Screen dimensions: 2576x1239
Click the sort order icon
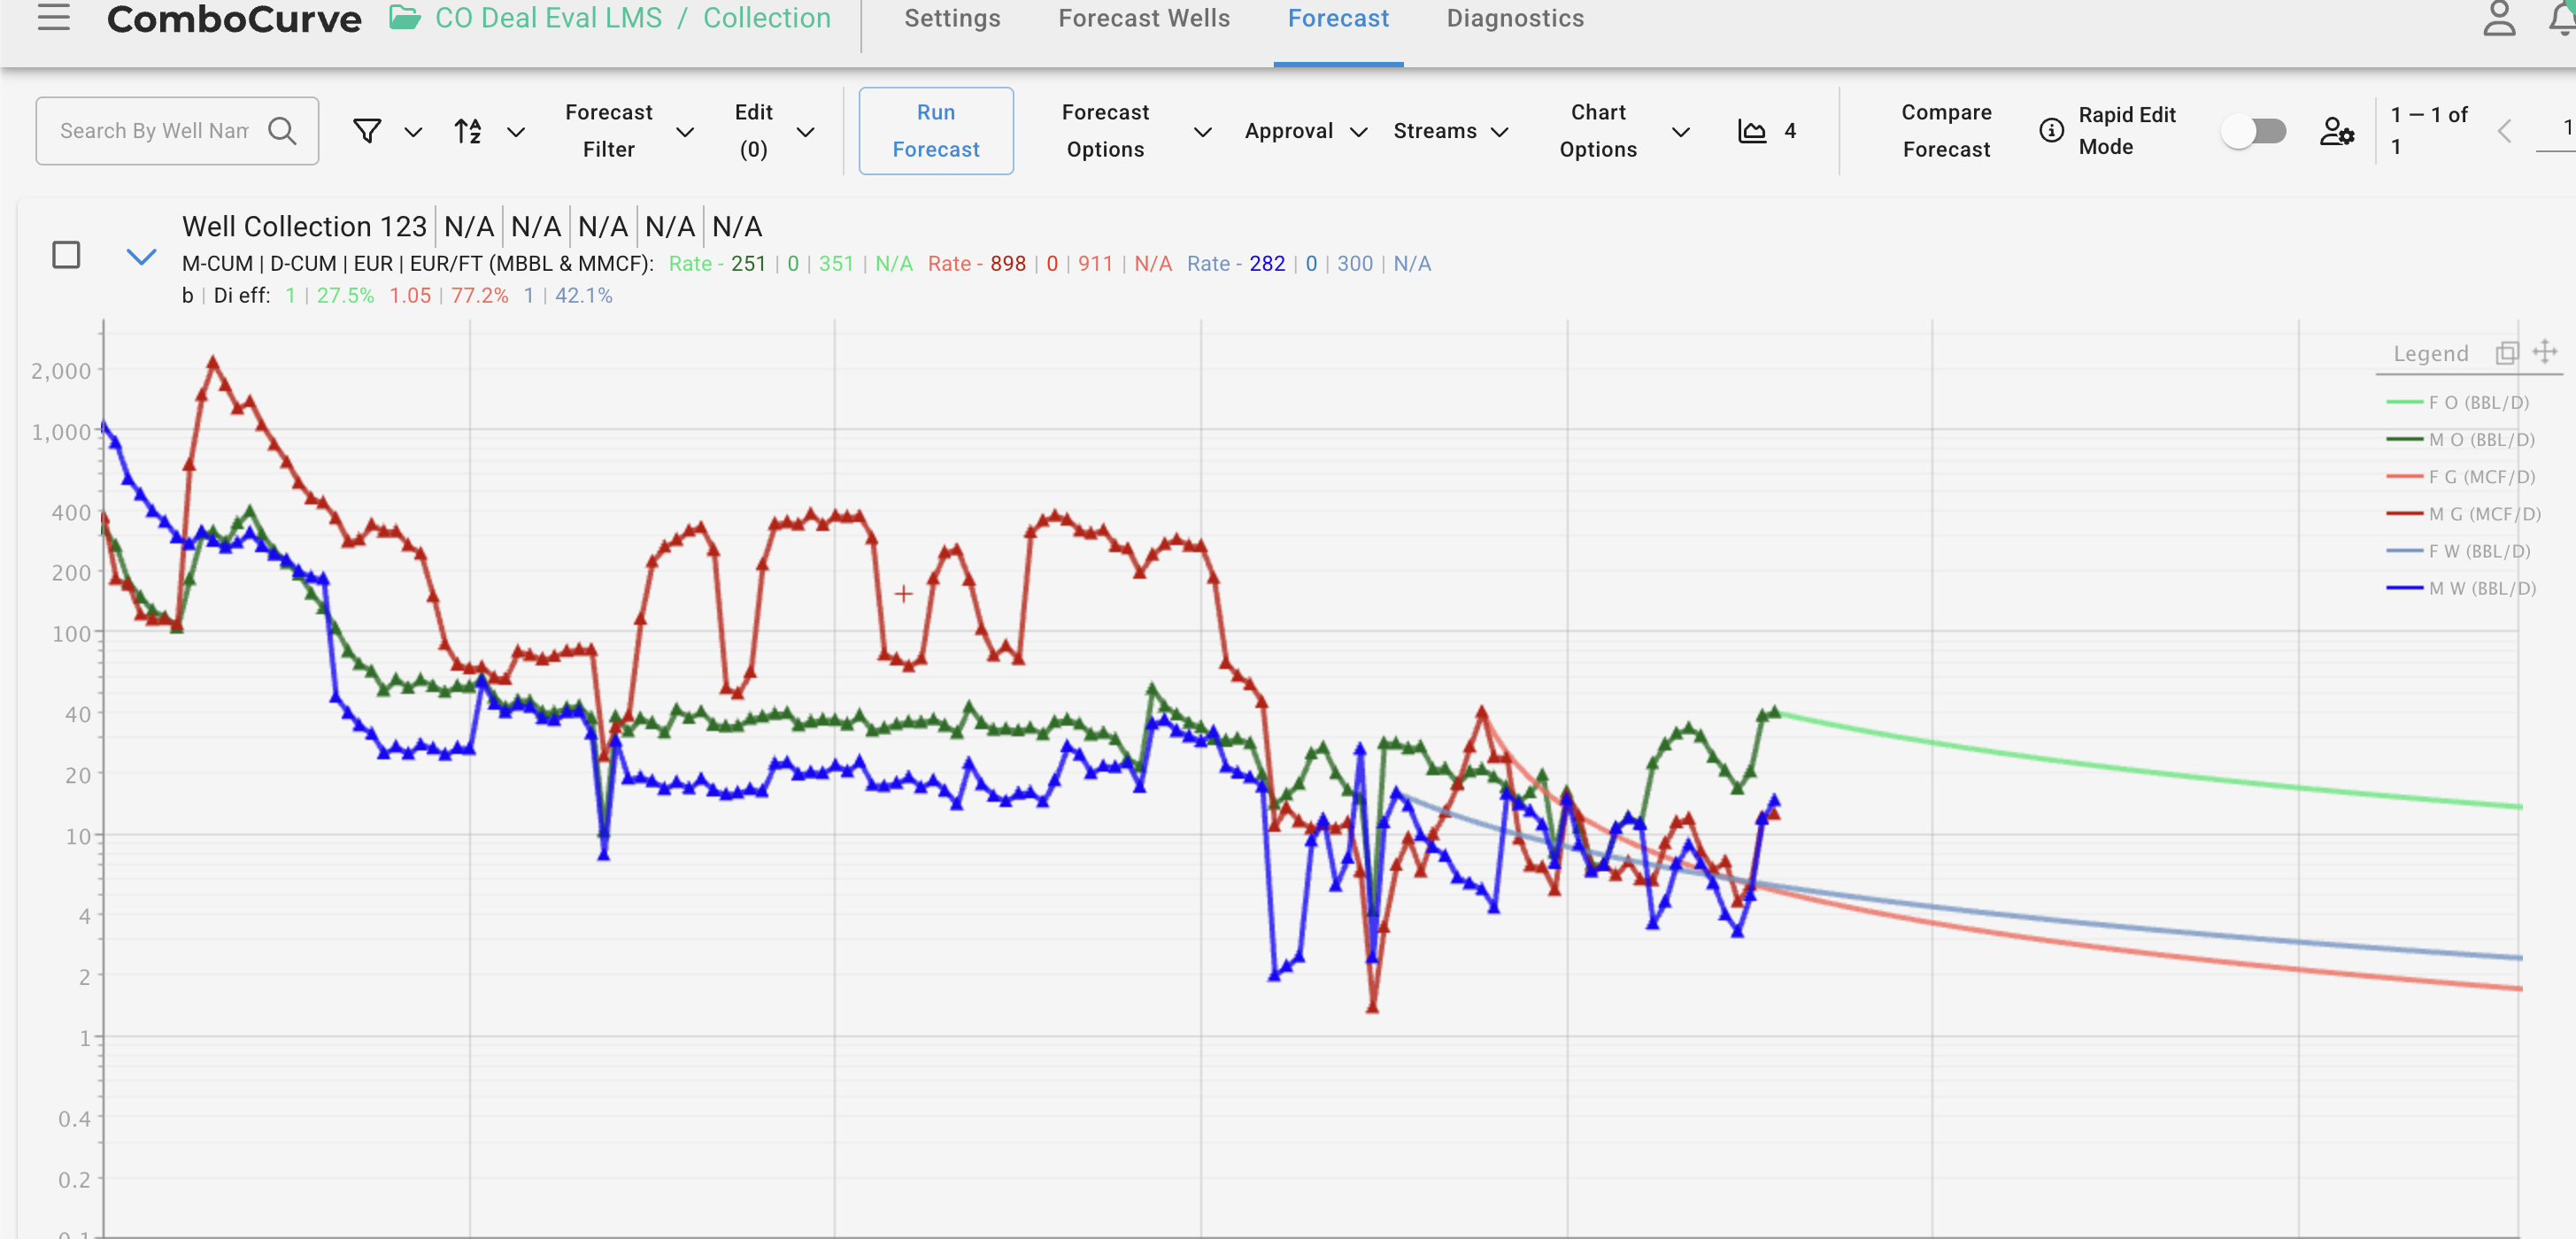pos(468,131)
